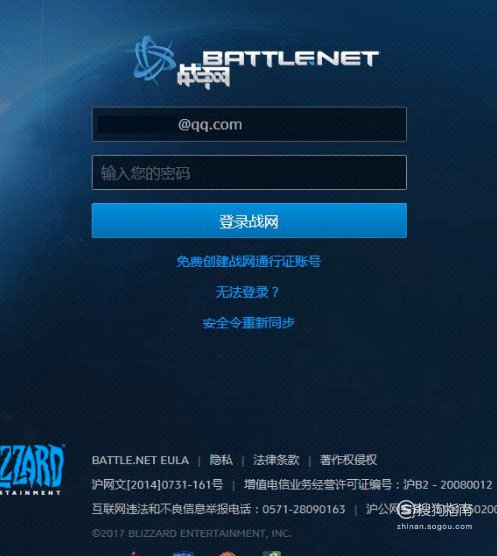Click the Battle.net swirl logo icon
This screenshot has width=497, height=556.
[154, 60]
